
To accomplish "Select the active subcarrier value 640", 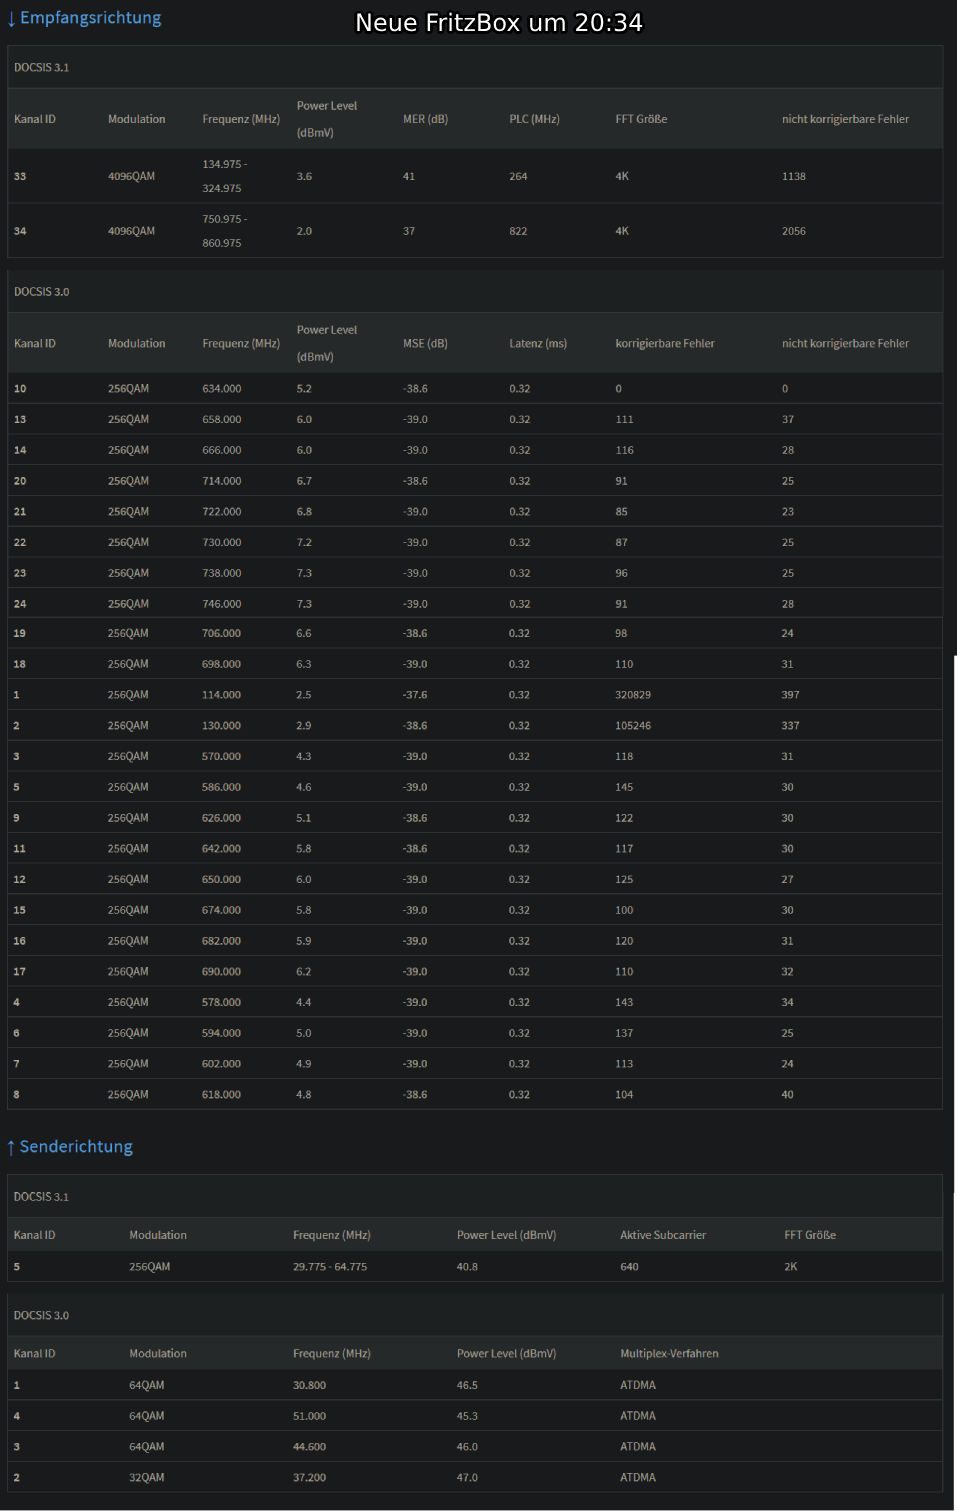I will (x=629, y=1267).
